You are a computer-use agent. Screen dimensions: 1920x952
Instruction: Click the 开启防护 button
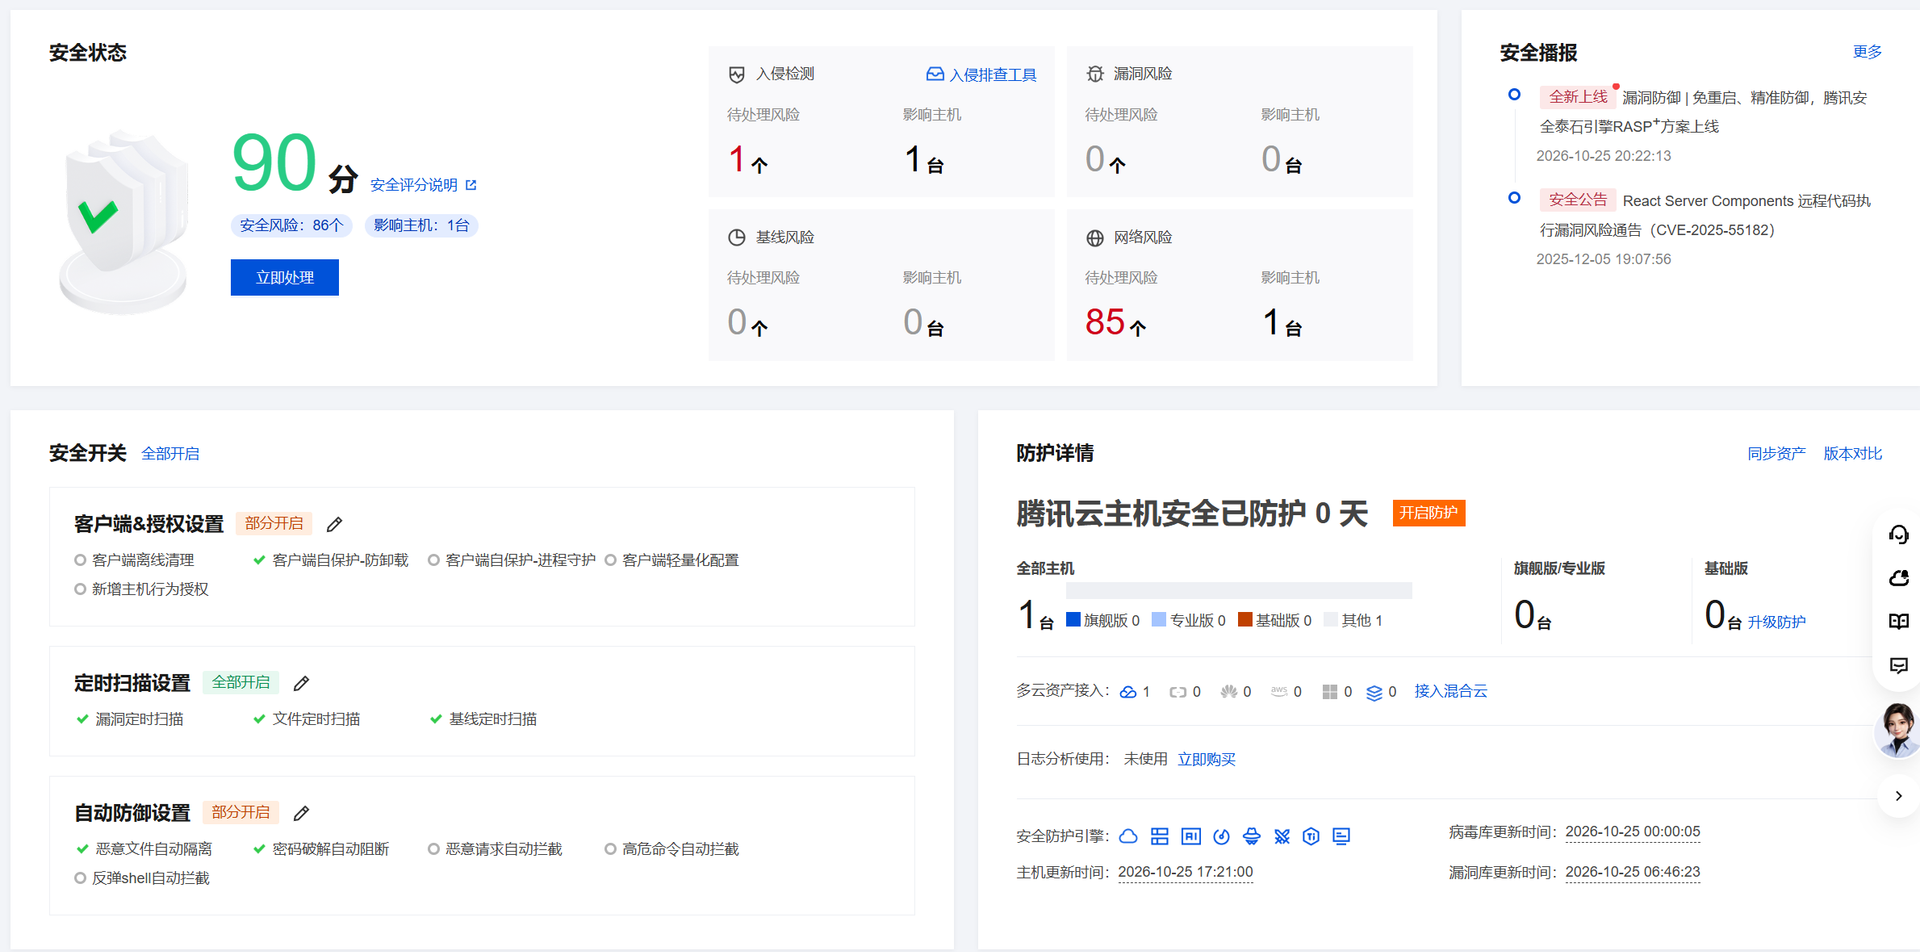click(x=1429, y=514)
